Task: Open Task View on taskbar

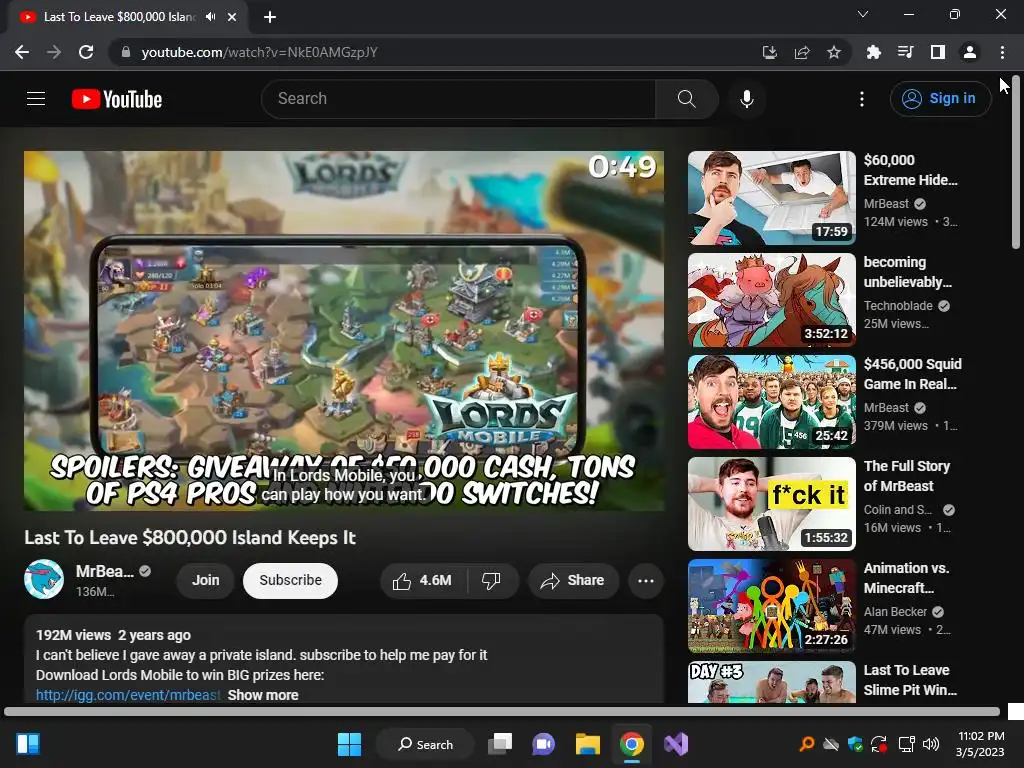Action: tap(500, 744)
